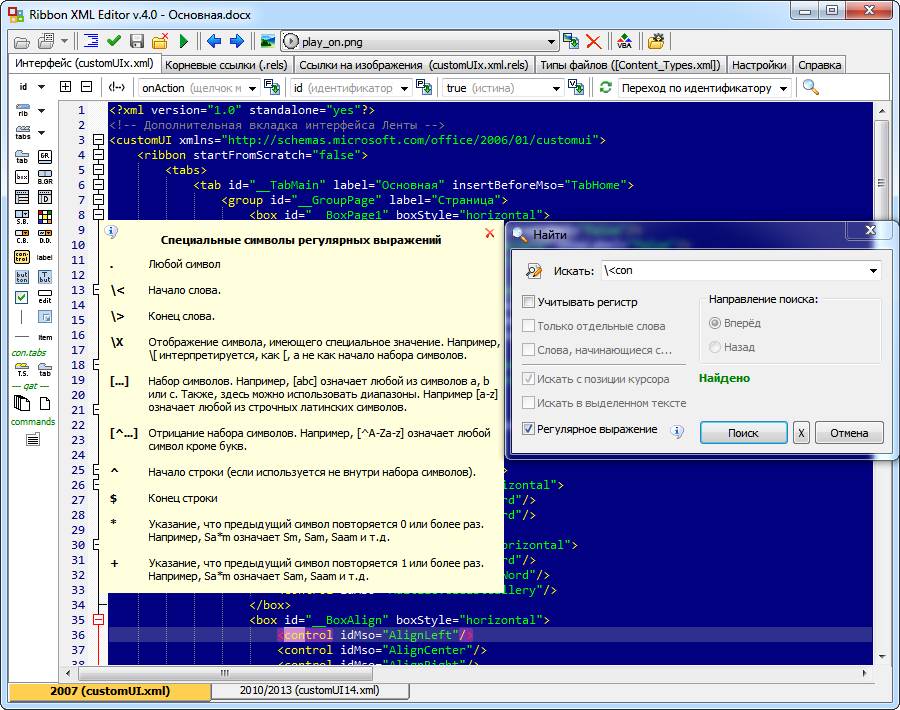Open the 'Переход по идентификатору' dropdown
The height and width of the screenshot is (710, 900).
pyautogui.click(x=783, y=88)
